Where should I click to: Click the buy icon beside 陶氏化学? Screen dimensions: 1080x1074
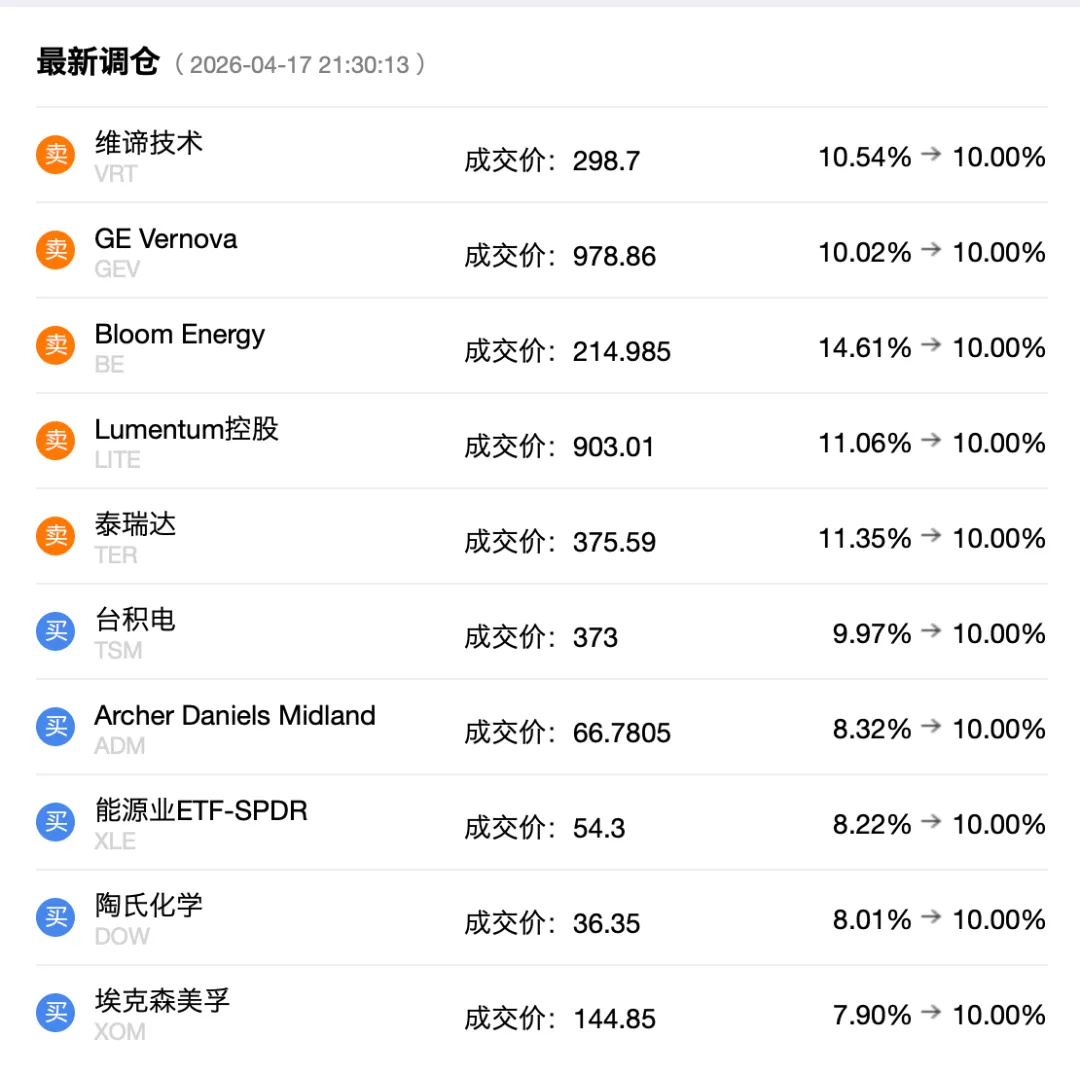[56, 917]
